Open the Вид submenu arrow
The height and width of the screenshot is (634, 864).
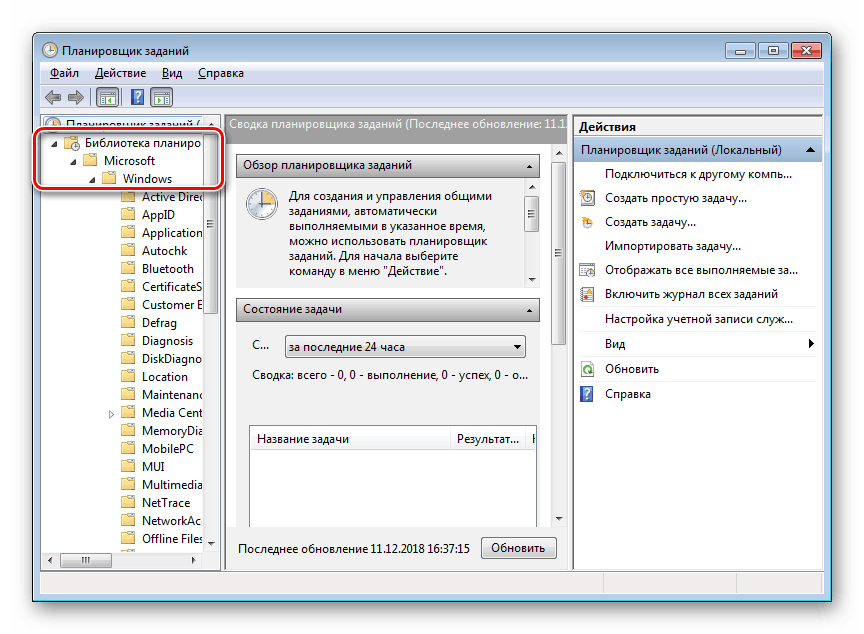click(x=811, y=344)
